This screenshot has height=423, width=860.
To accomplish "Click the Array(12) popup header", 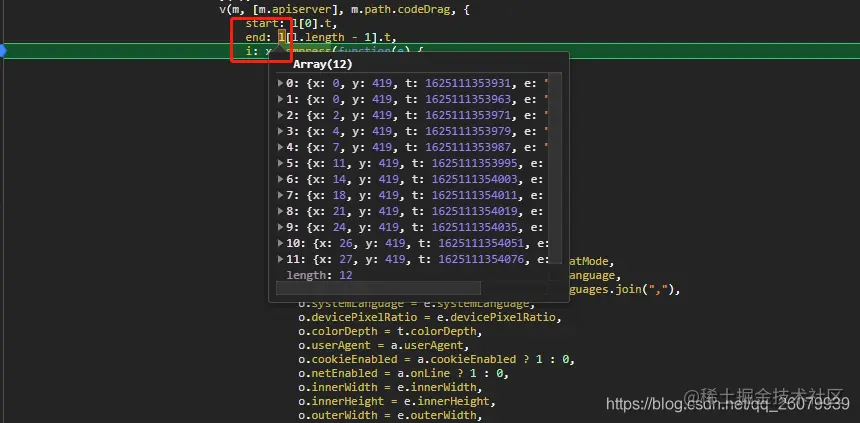I will point(322,64).
